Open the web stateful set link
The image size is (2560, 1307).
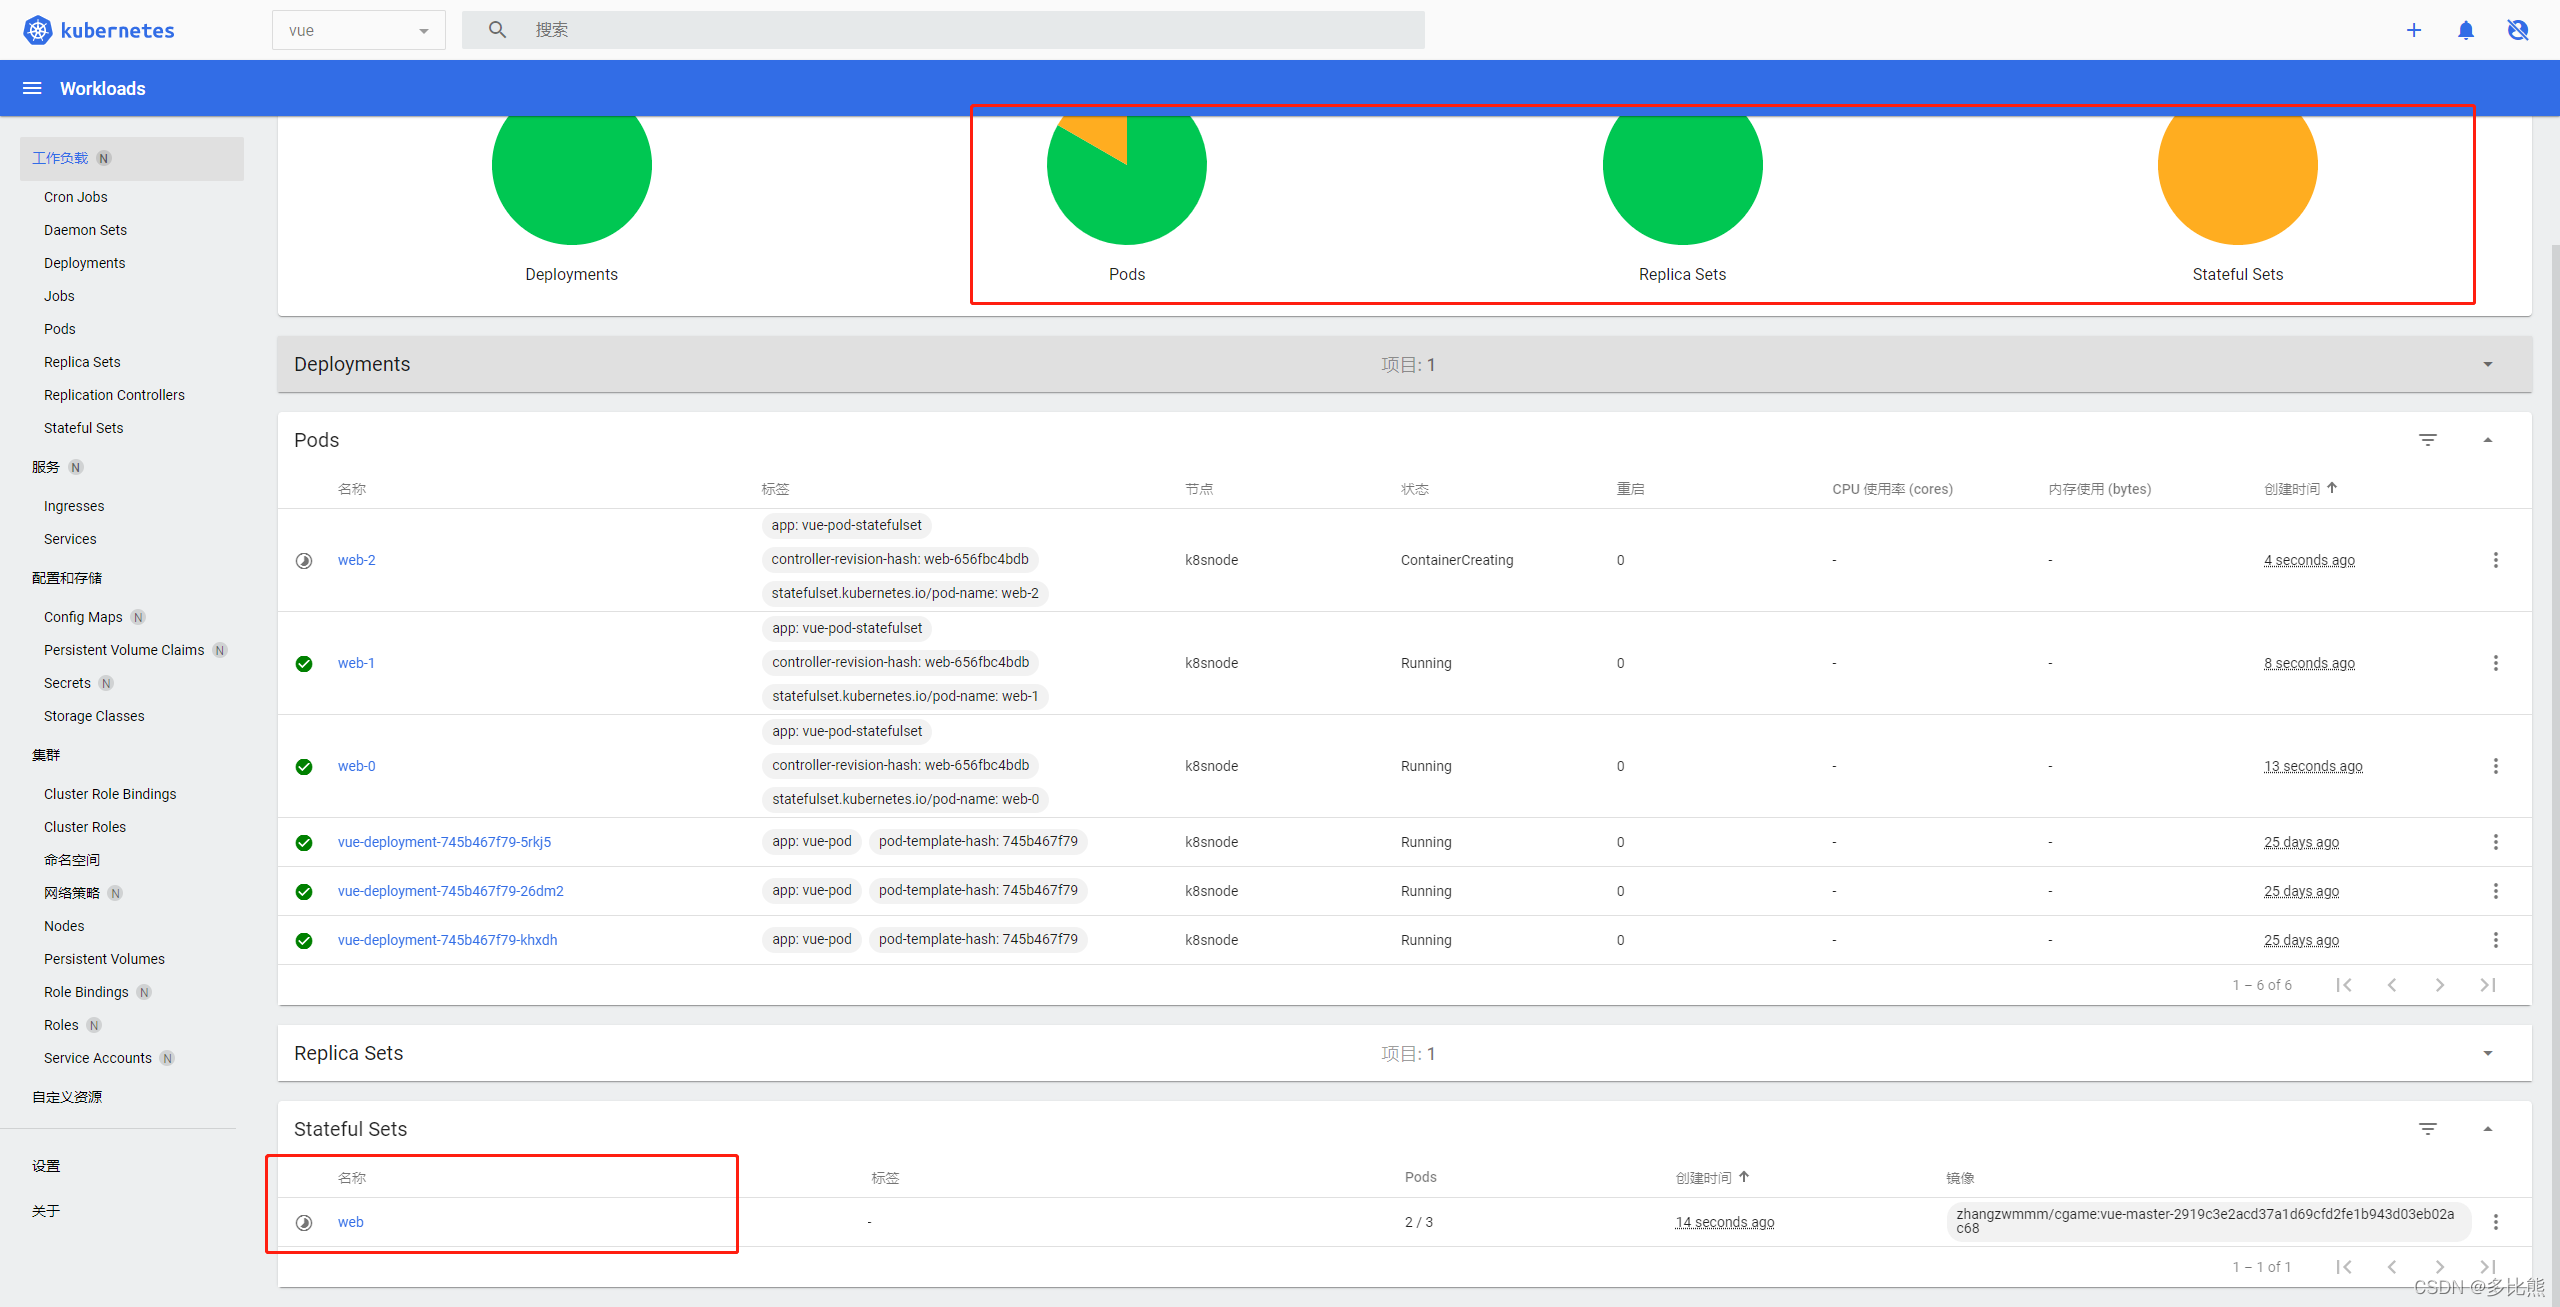click(x=351, y=1222)
